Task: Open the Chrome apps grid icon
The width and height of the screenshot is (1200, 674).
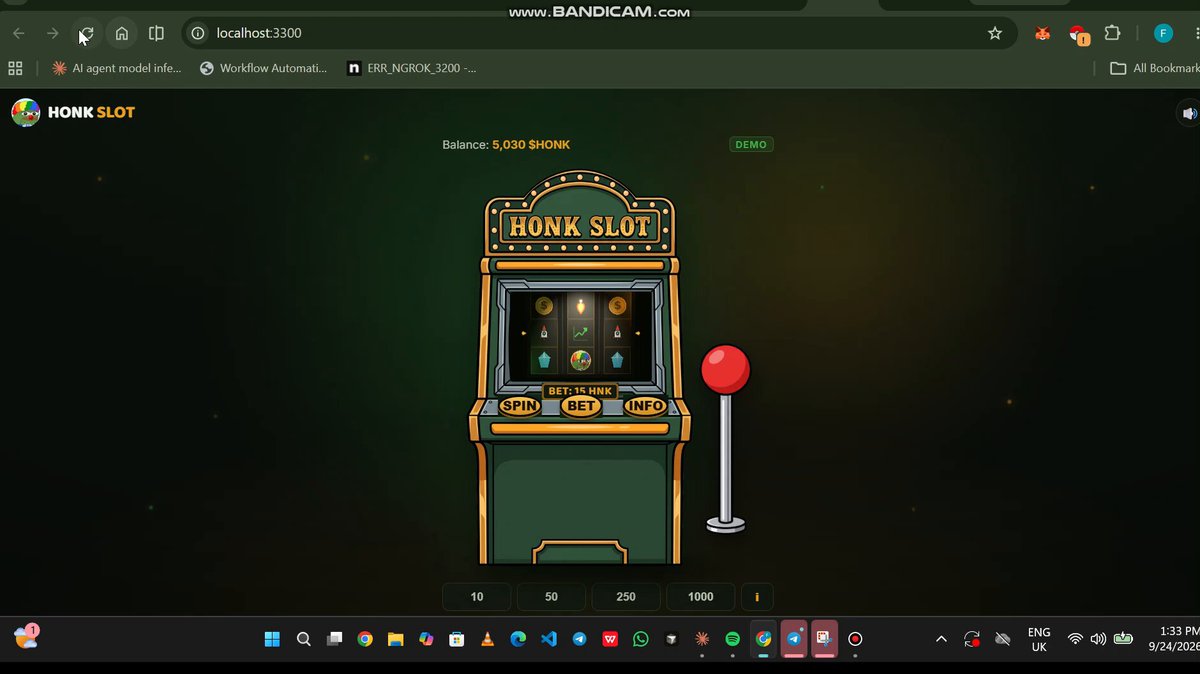Action: click(15, 68)
